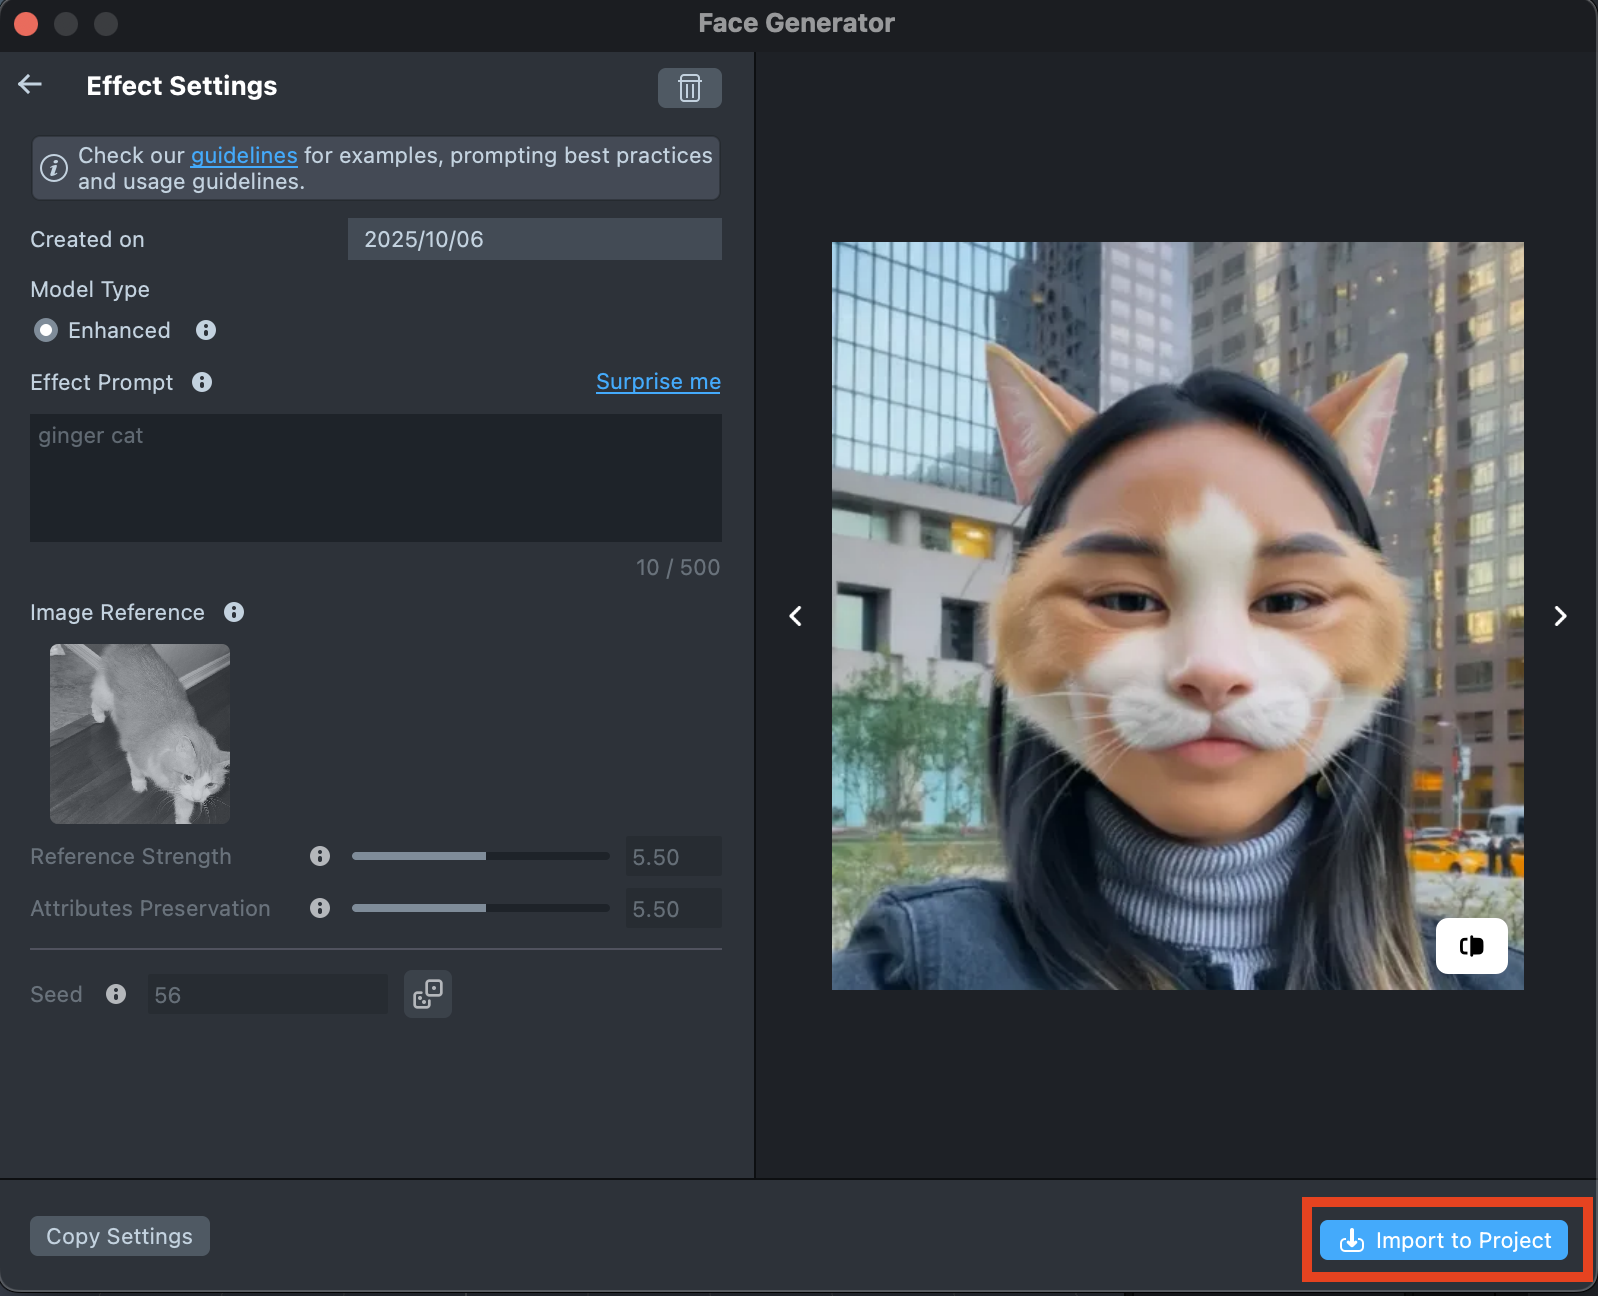Click the Seed info icon
This screenshot has height=1296, width=1598.
point(116,994)
